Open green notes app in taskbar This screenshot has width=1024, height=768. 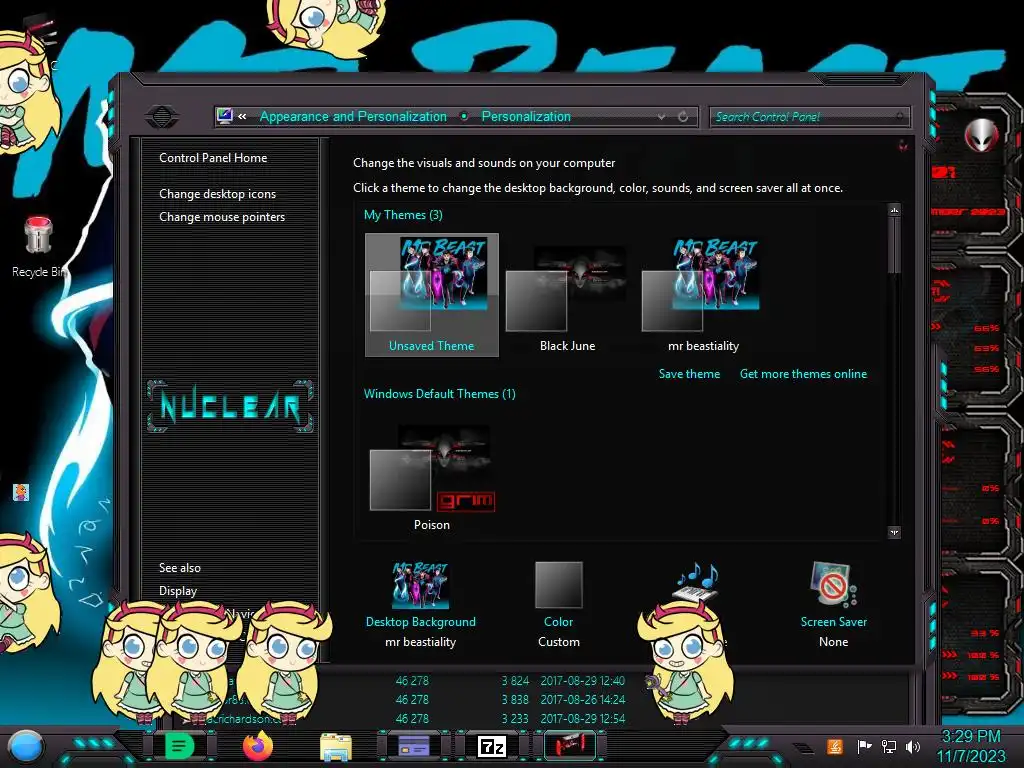pos(180,746)
